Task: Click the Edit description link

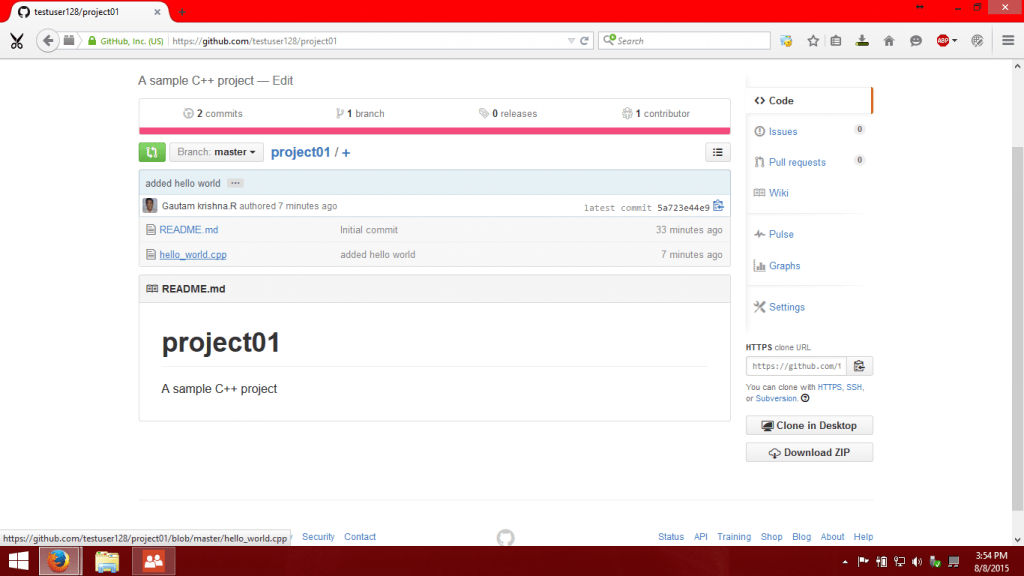Action: click(282, 81)
